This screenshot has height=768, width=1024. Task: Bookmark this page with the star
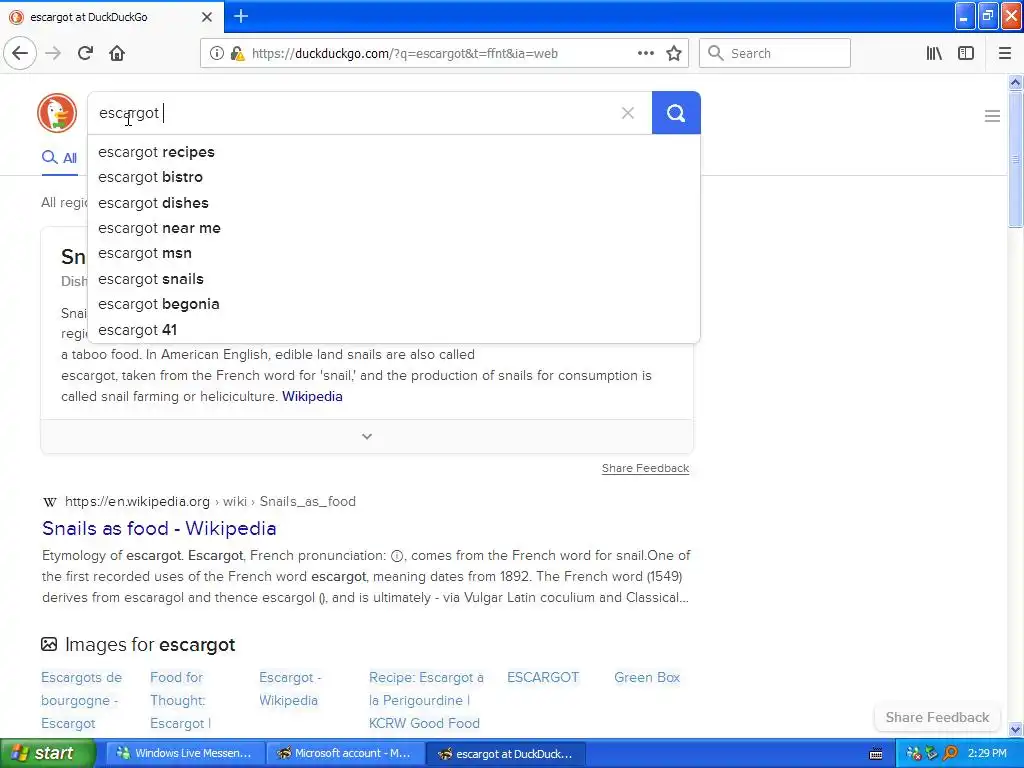pyautogui.click(x=674, y=54)
